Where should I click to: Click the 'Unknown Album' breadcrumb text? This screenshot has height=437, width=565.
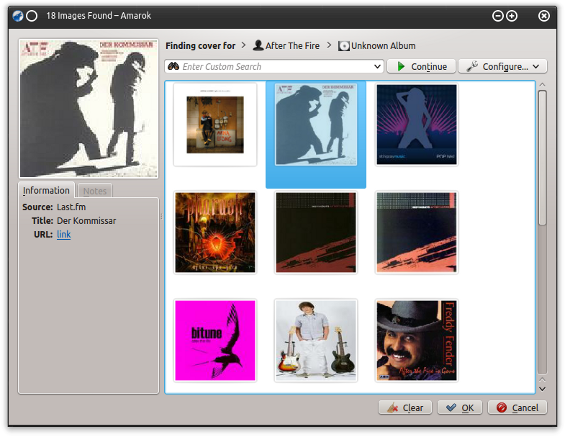[x=383, y=46]
